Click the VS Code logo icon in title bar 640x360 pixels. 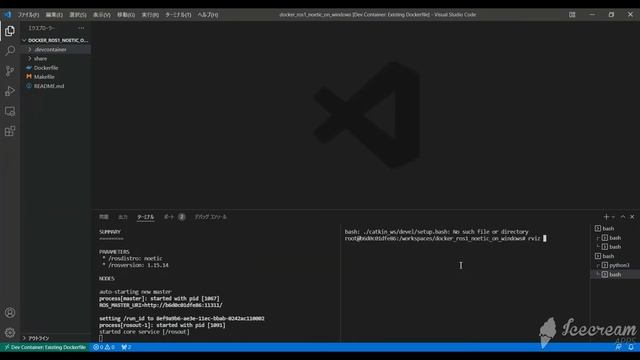point(8,15)
